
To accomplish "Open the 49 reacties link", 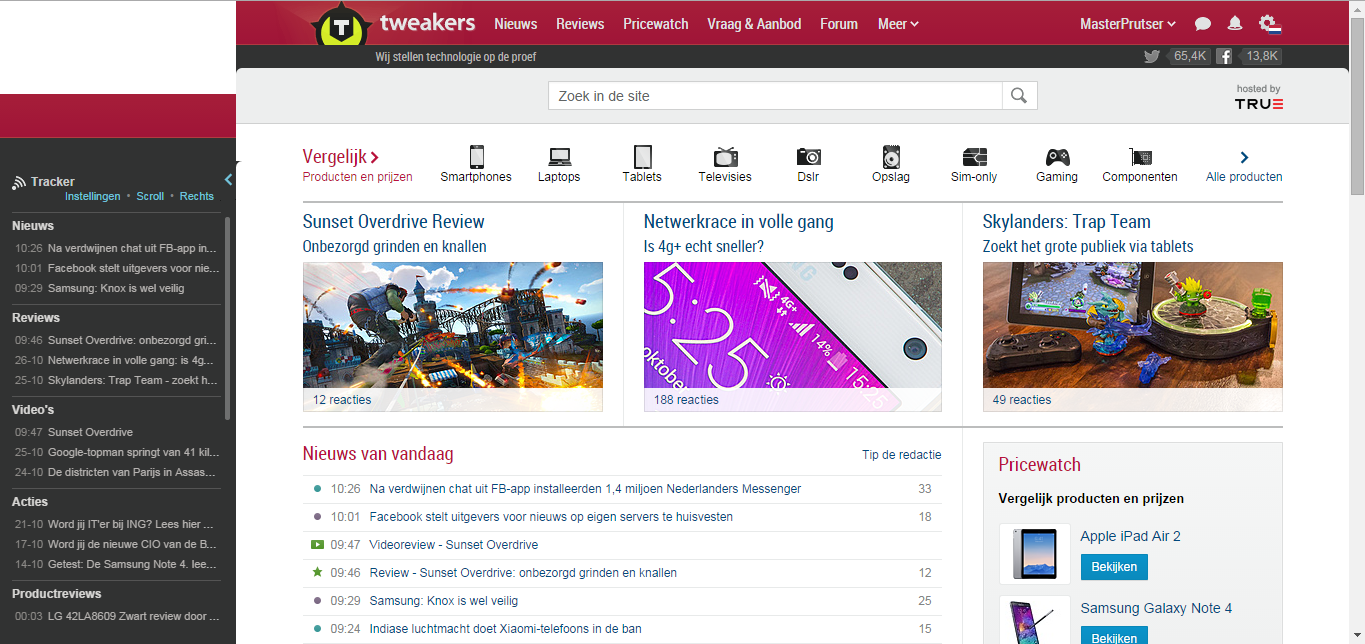I will 1022,400.
